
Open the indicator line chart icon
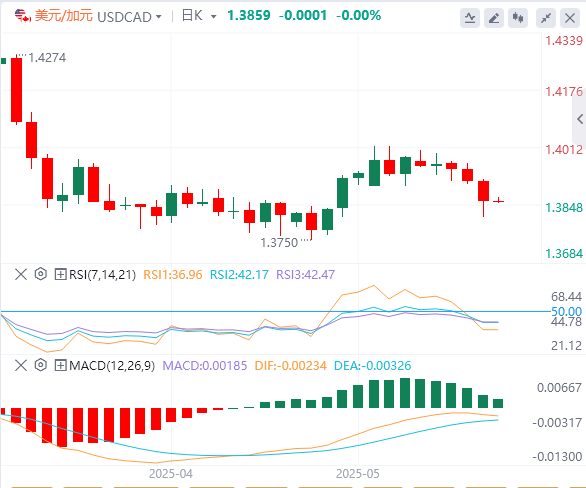(x=470, y=18)
